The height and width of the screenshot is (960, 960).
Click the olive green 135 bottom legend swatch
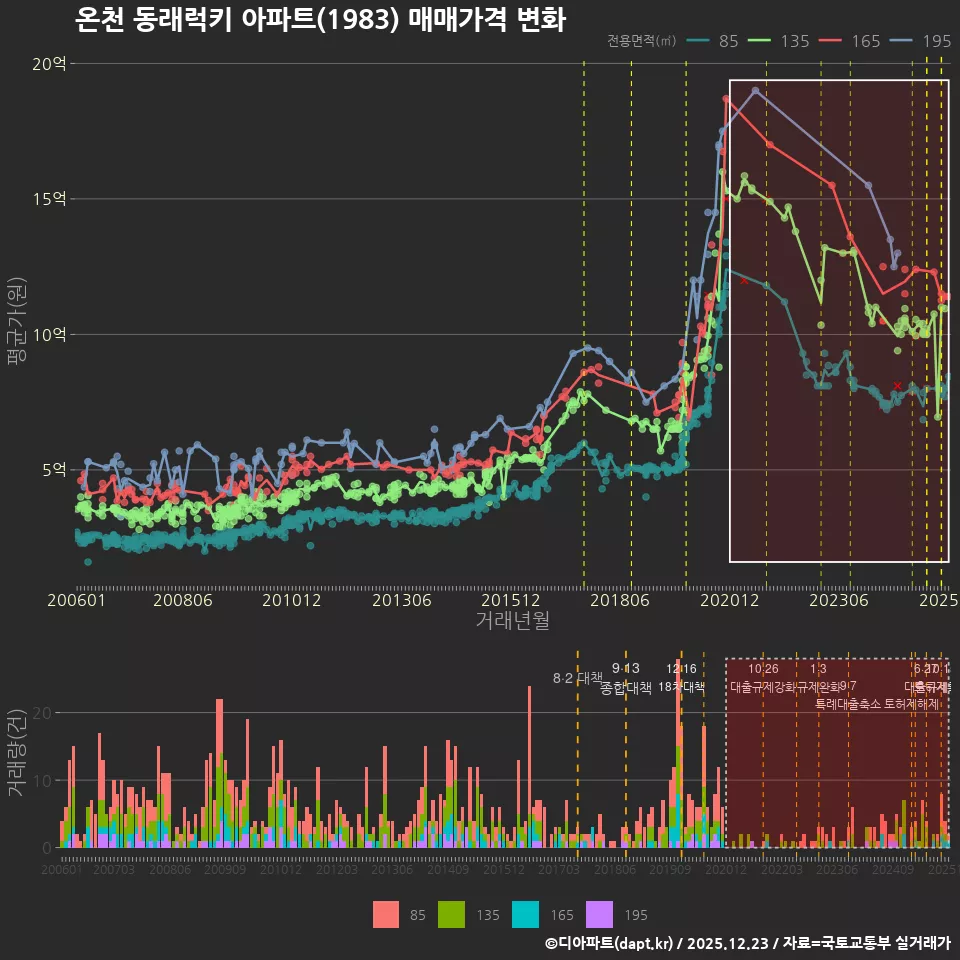[x=452, y=914]
